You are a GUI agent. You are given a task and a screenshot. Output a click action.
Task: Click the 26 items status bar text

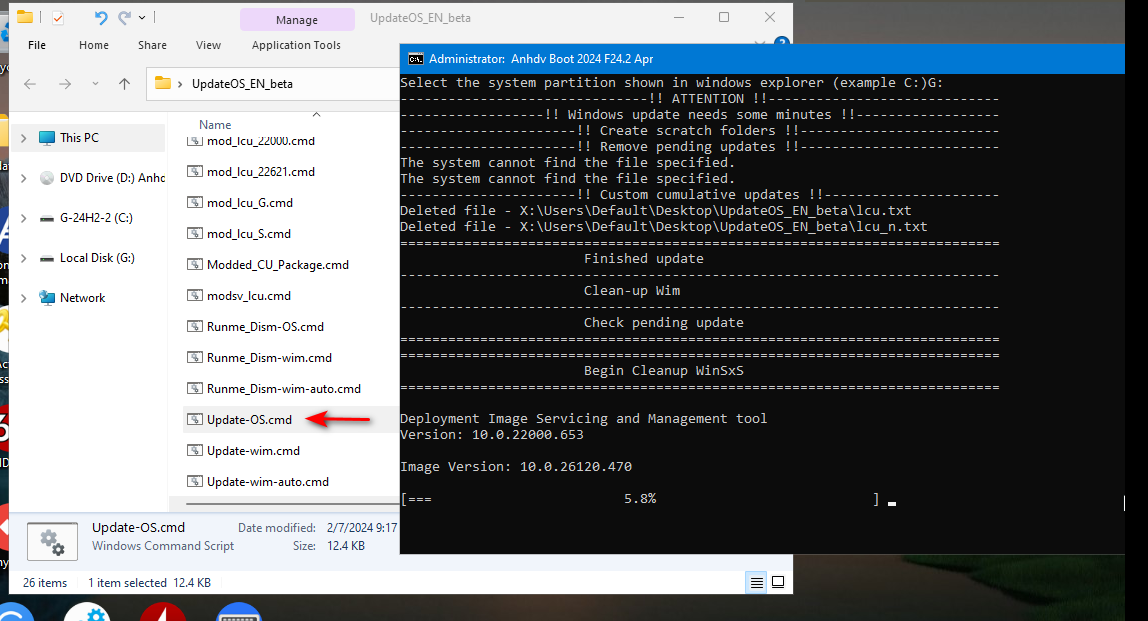coord(45,583)
